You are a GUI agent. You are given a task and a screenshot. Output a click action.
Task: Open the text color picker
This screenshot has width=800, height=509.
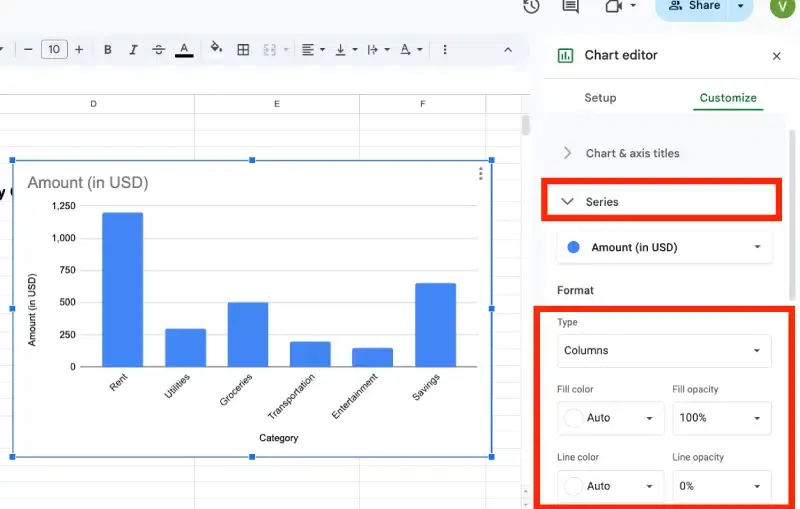coord(184,50)
